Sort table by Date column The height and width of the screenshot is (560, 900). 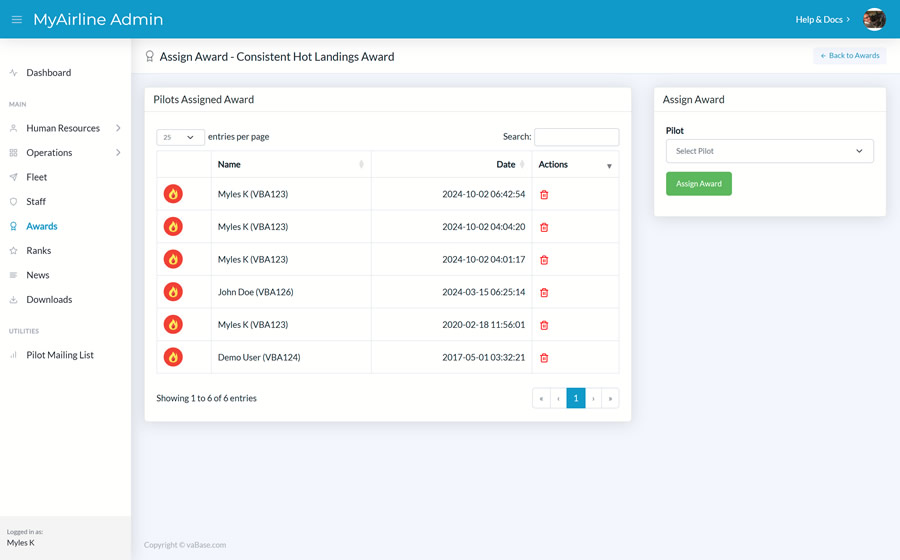coord(506,164)
